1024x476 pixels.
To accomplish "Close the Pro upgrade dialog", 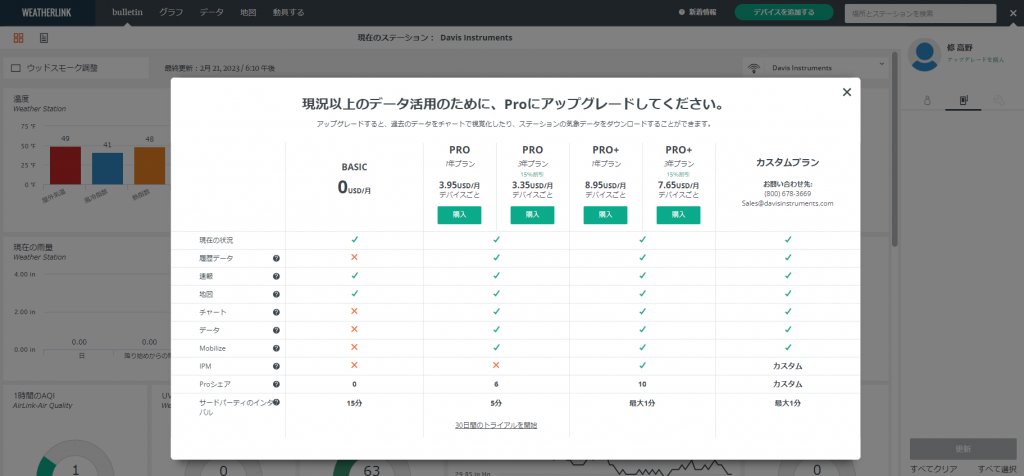I will pos(847,92).
